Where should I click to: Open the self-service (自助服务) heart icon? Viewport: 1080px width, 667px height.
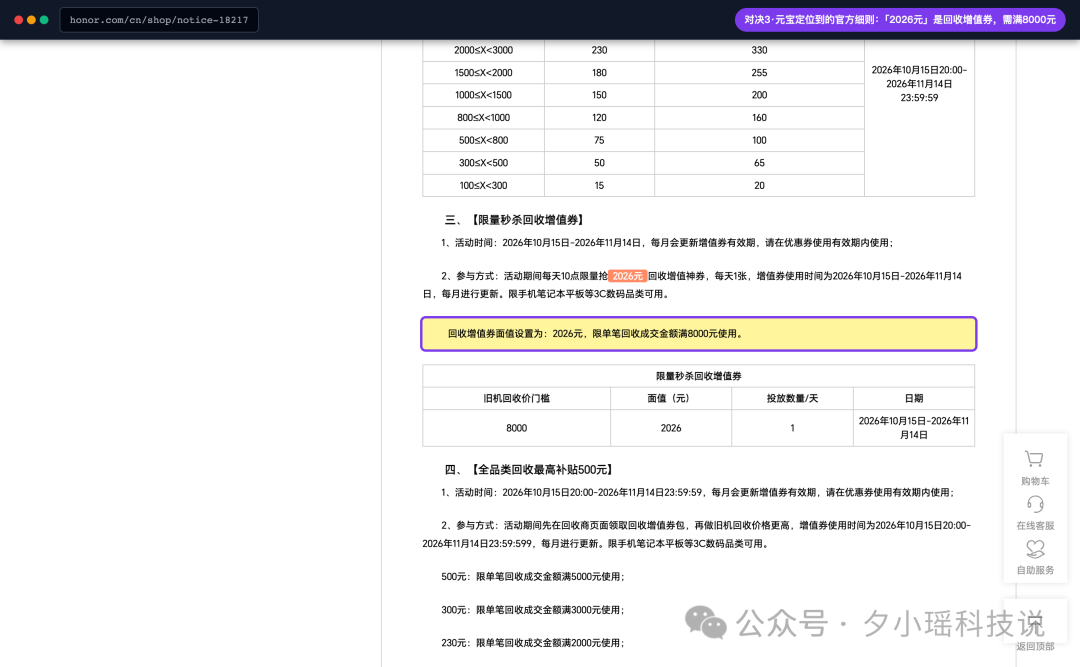[1035, 548]
